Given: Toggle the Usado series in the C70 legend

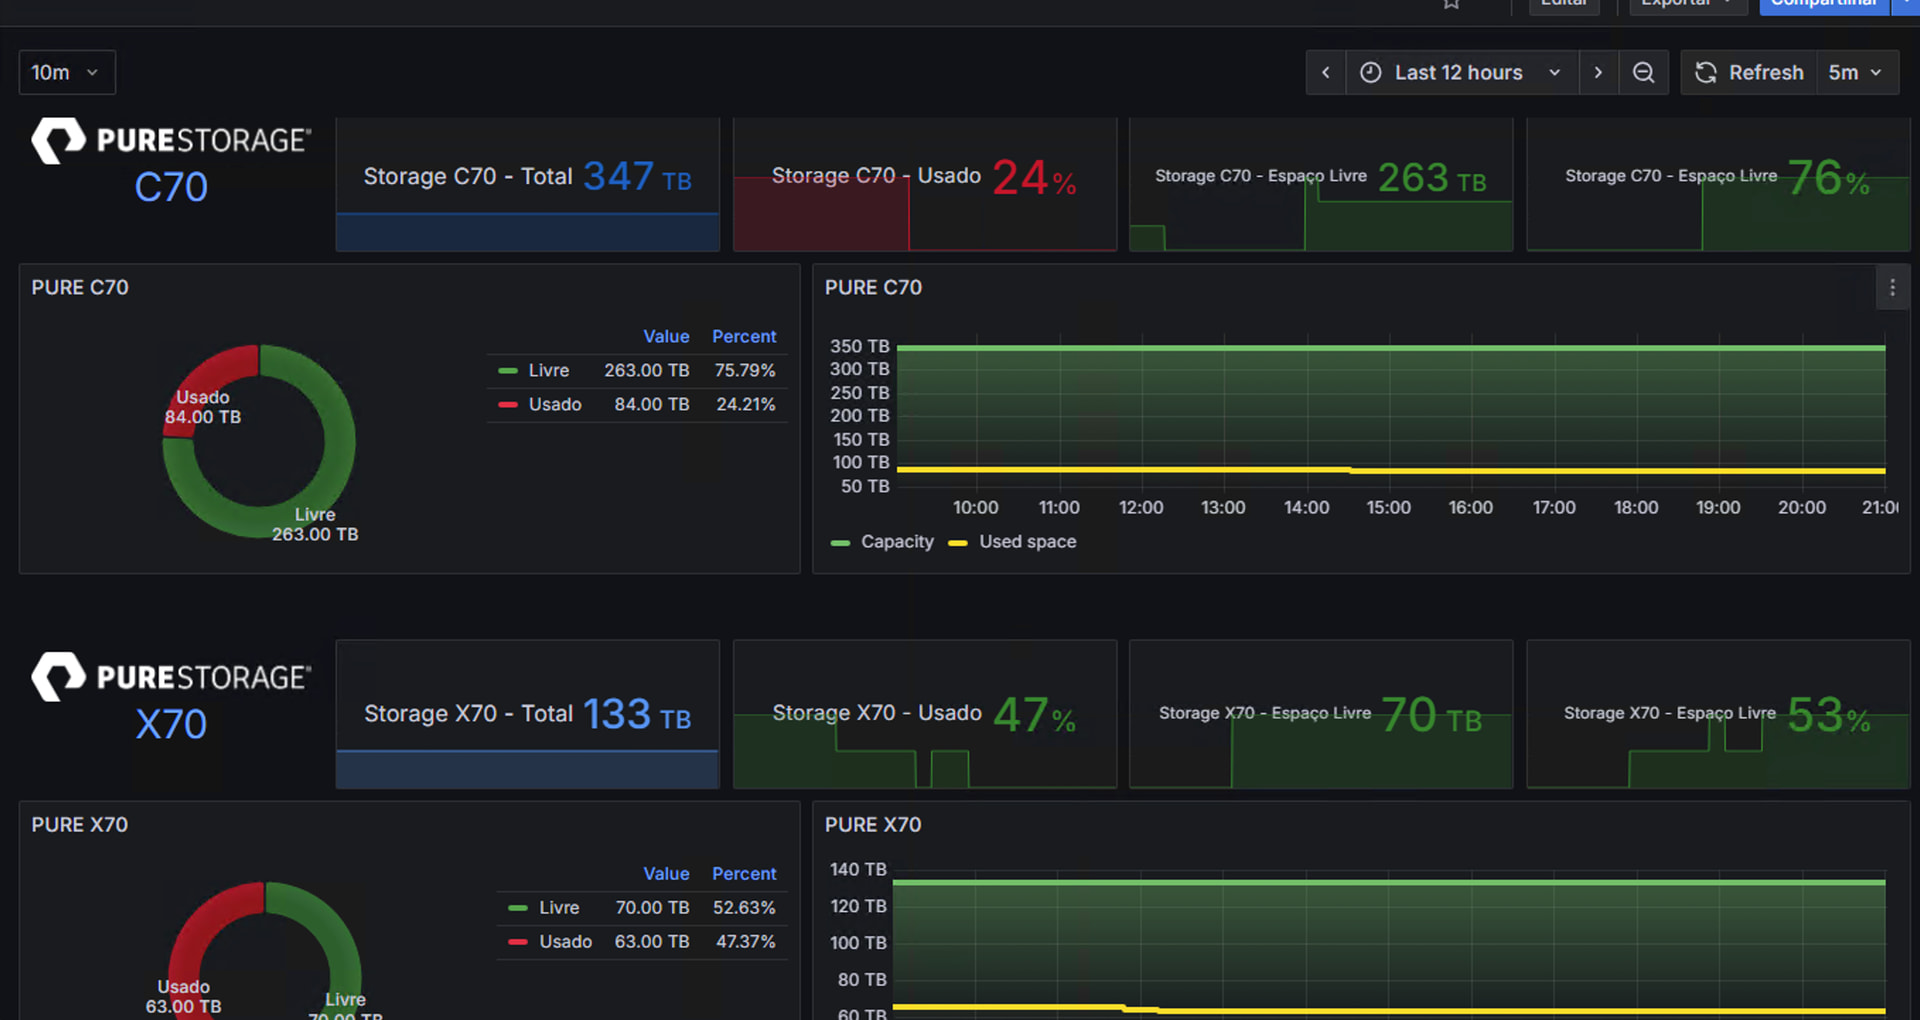Looking at the screenshot, I should tap(555, 405).
